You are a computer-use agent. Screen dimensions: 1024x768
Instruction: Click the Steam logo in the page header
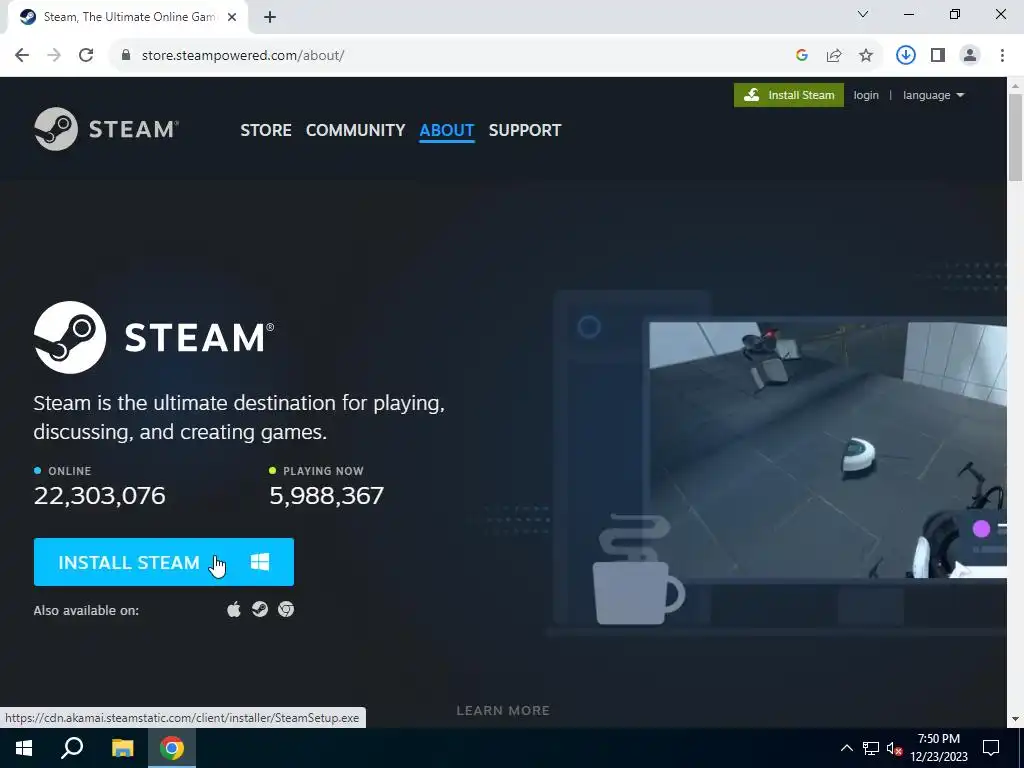point(106,129)
